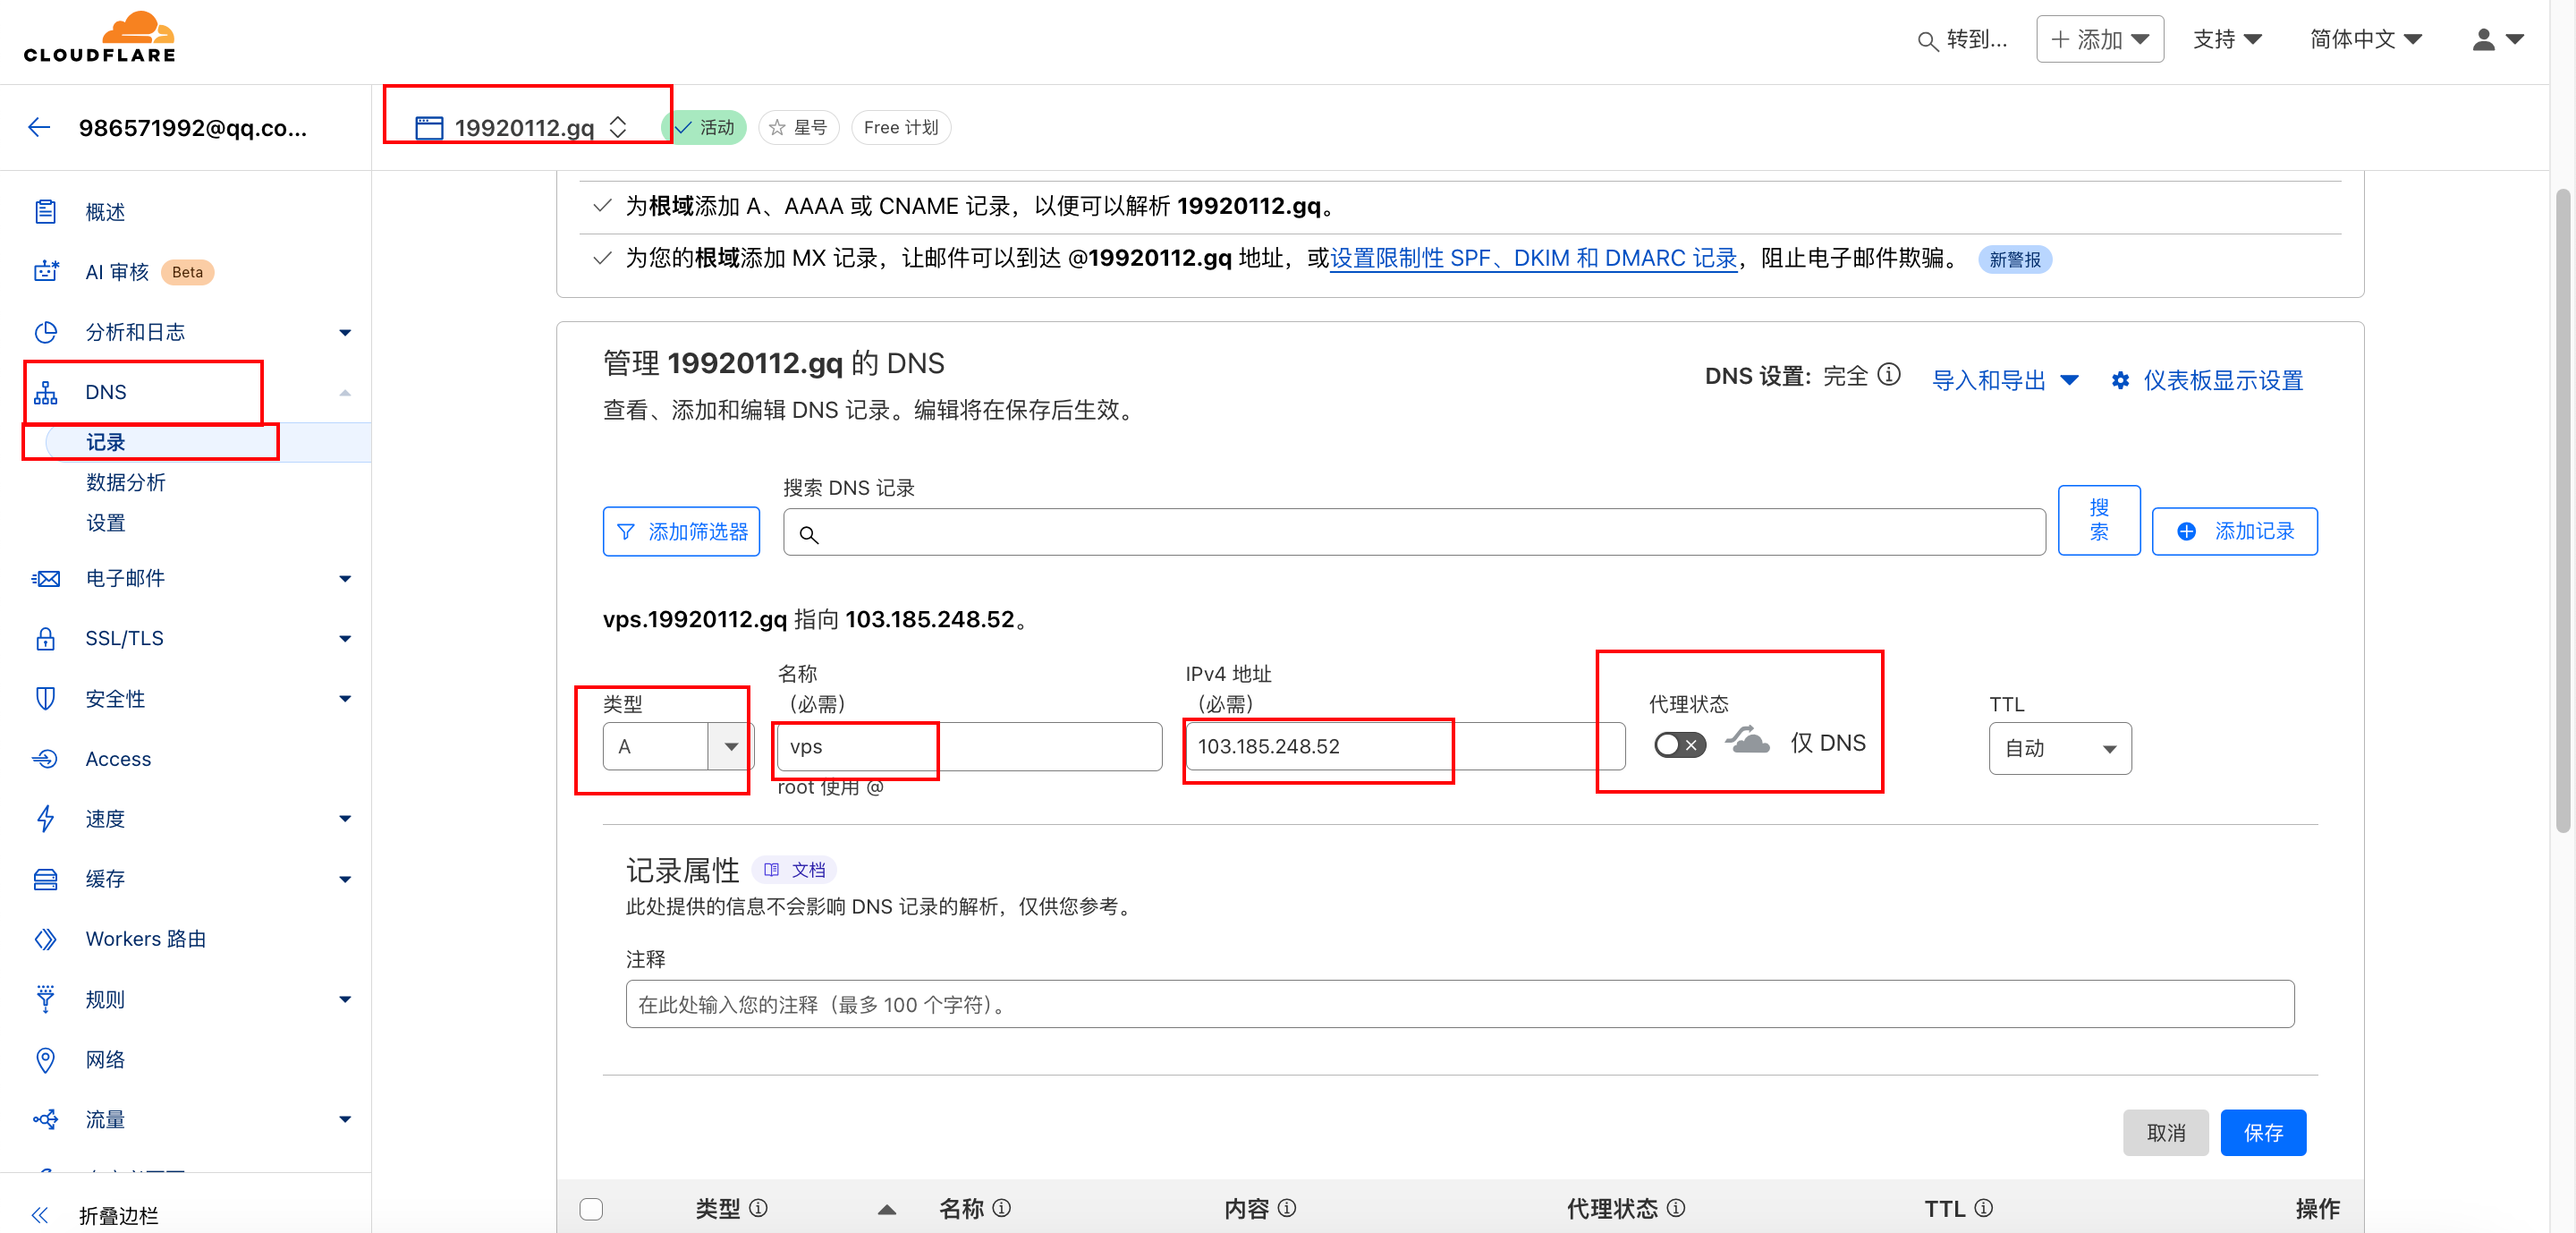Click the TTL column info icon
2576x1233 pixels.
click(1984, 1208)
